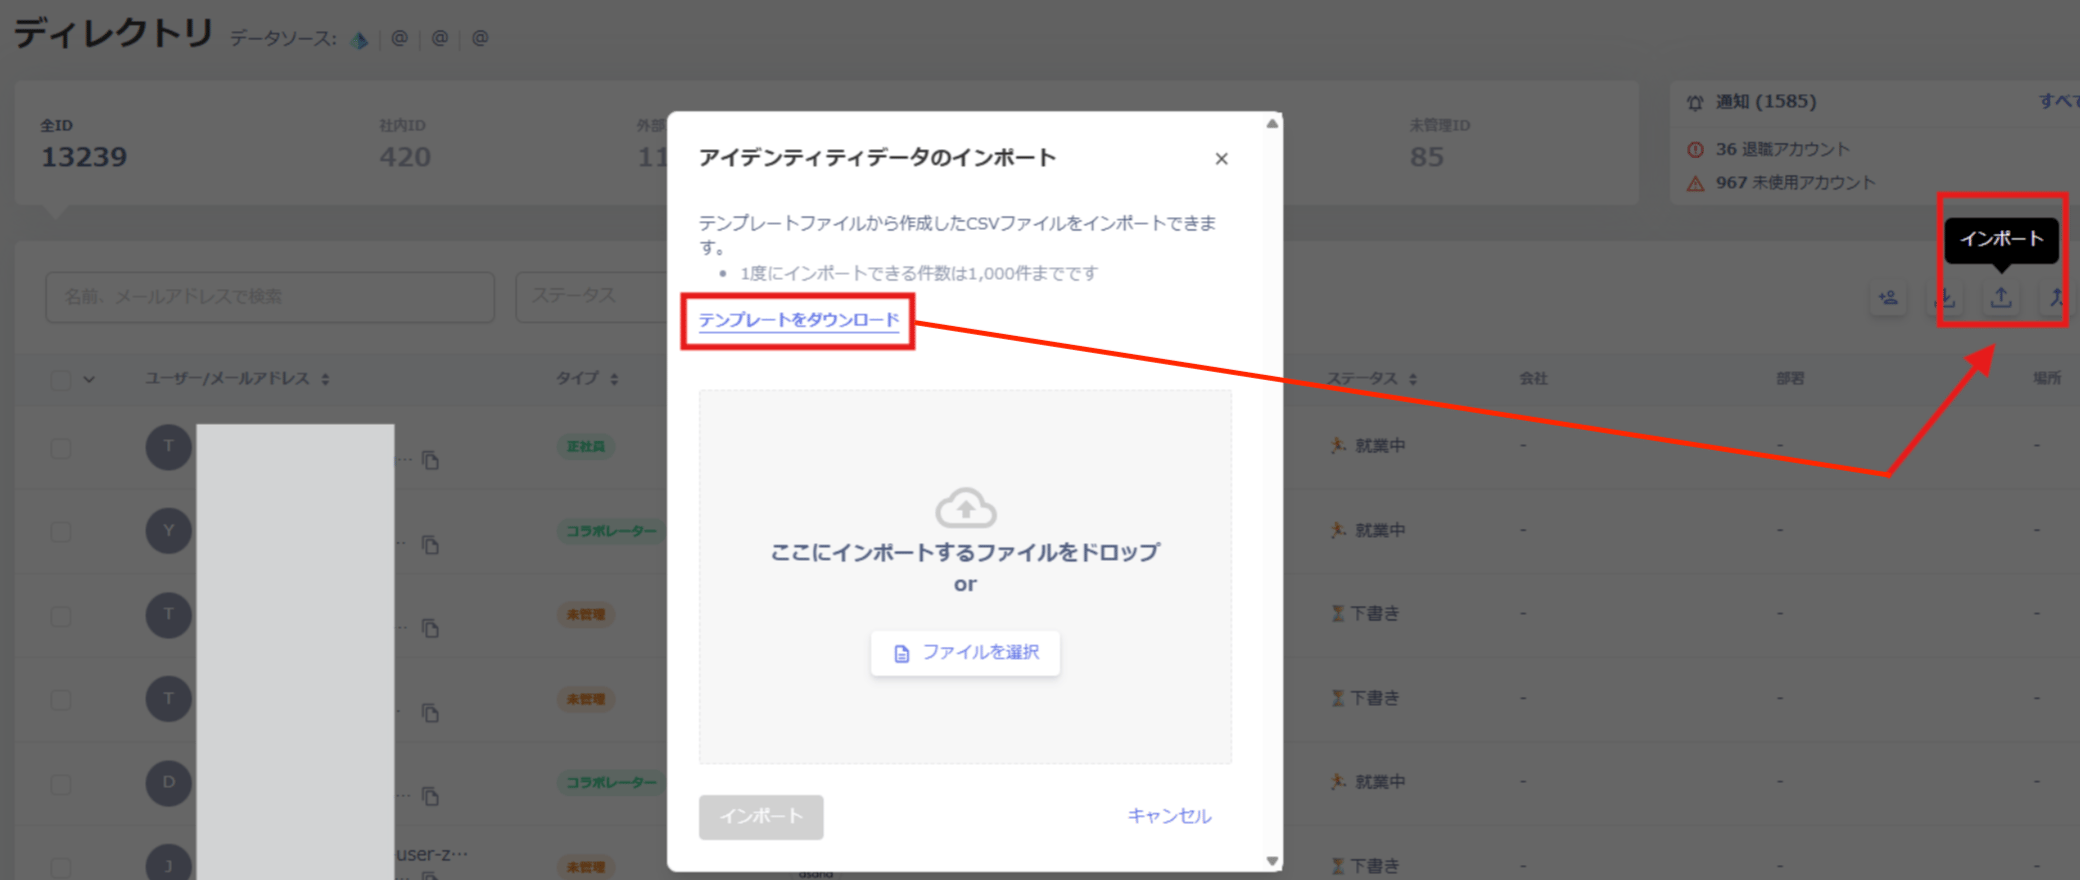Tick the checkbox in the 正社員 row
The width and height of the screenshot is (2080, 880).
coord(61,448)
